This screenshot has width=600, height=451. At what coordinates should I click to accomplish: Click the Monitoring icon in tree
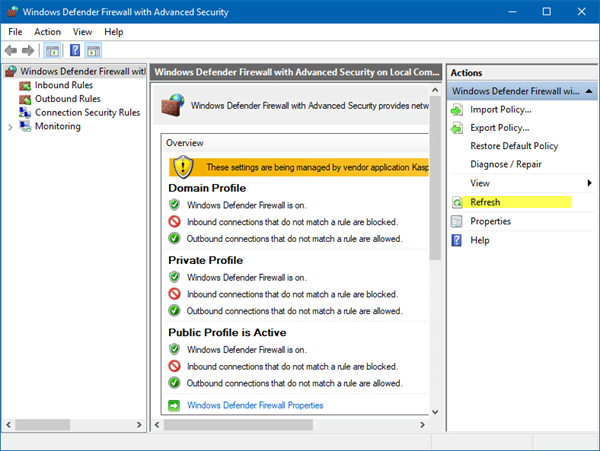pos(25,126)
